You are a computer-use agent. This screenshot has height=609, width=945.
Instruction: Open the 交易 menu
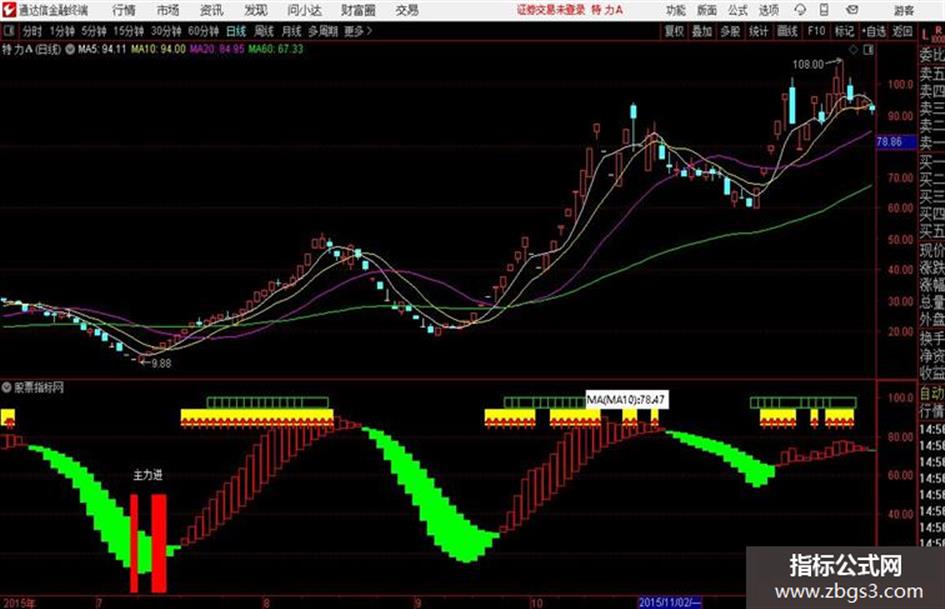click(407, 10)
